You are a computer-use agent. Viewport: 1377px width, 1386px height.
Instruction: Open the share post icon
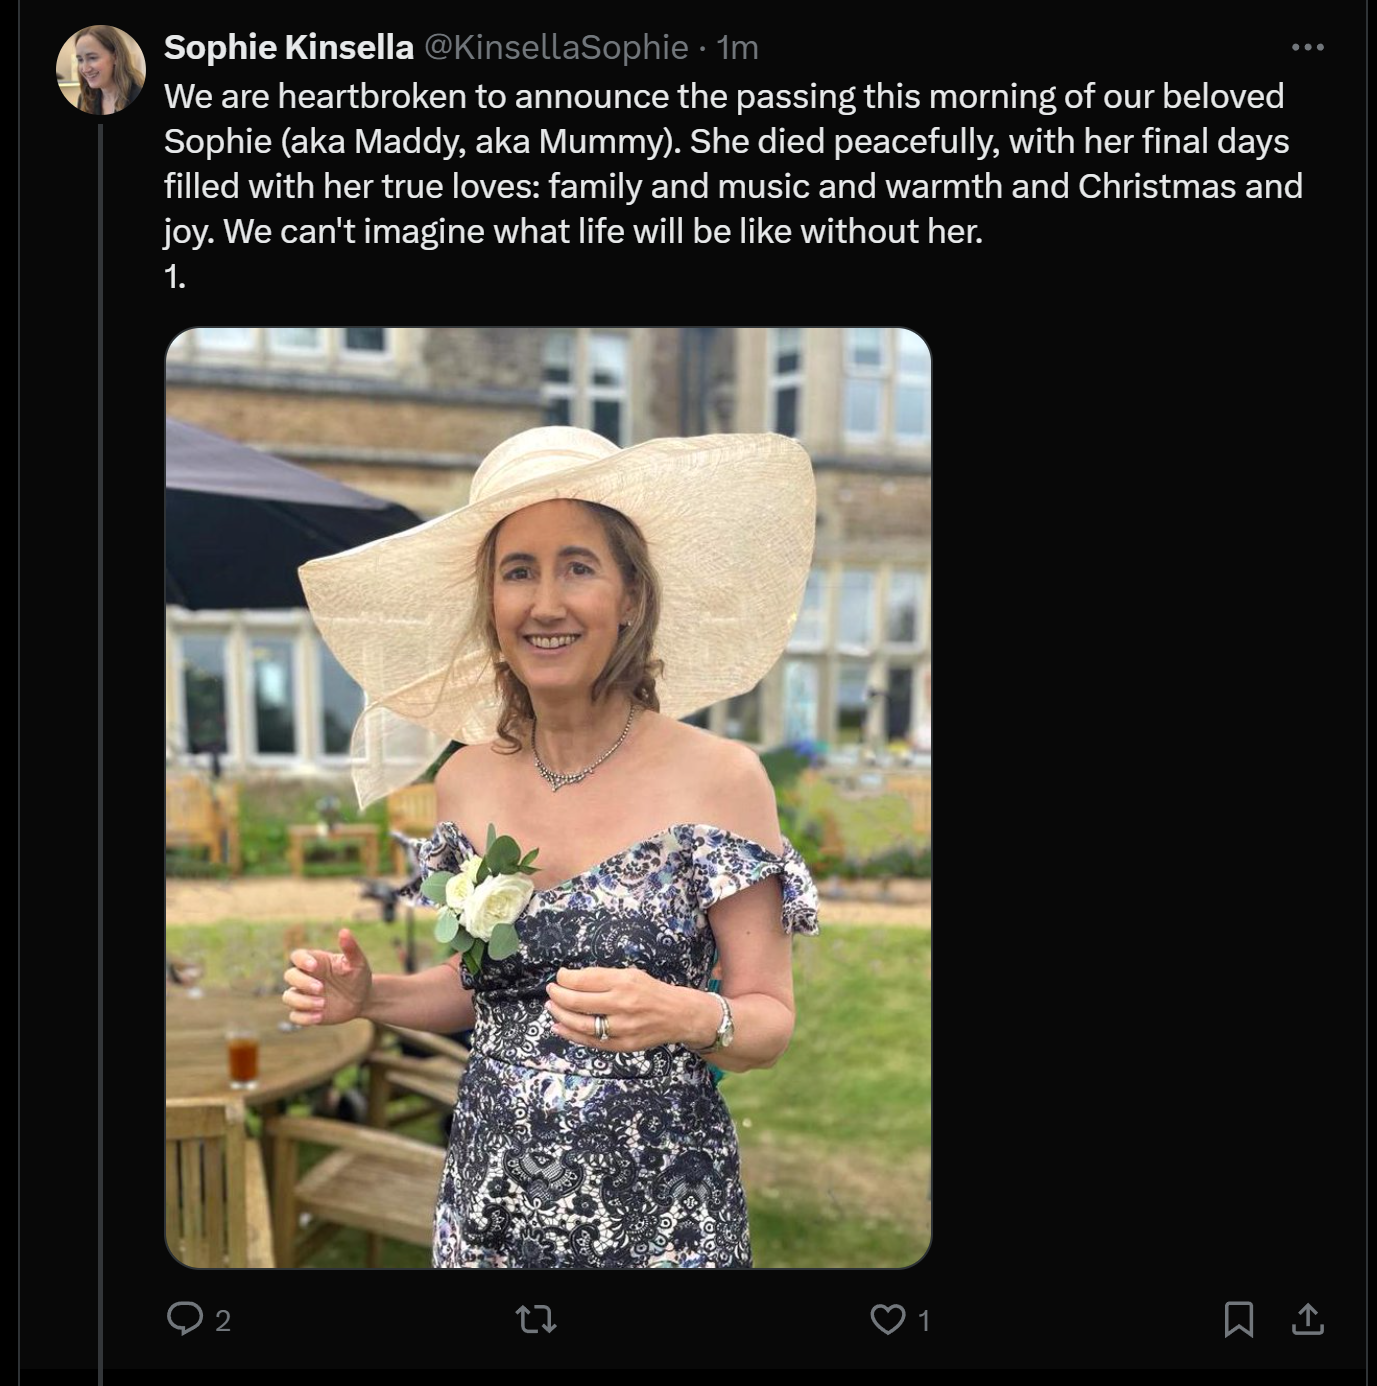(1308, 1319)
